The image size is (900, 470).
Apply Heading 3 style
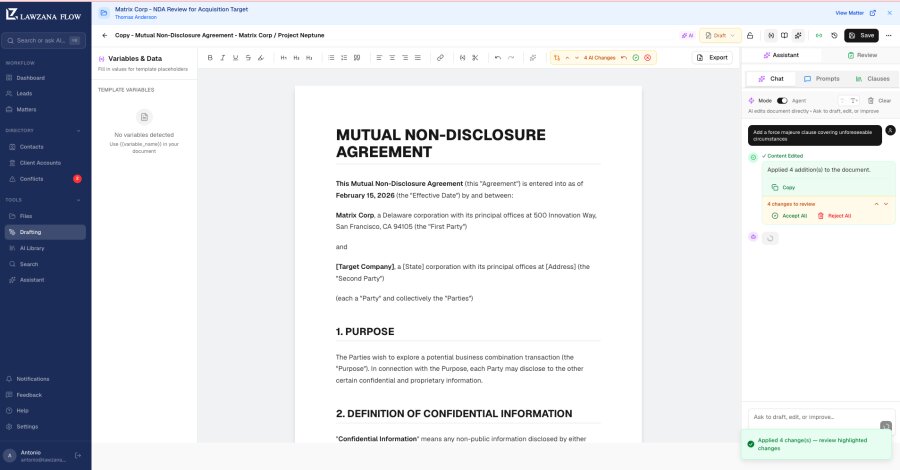pos(309,57)
